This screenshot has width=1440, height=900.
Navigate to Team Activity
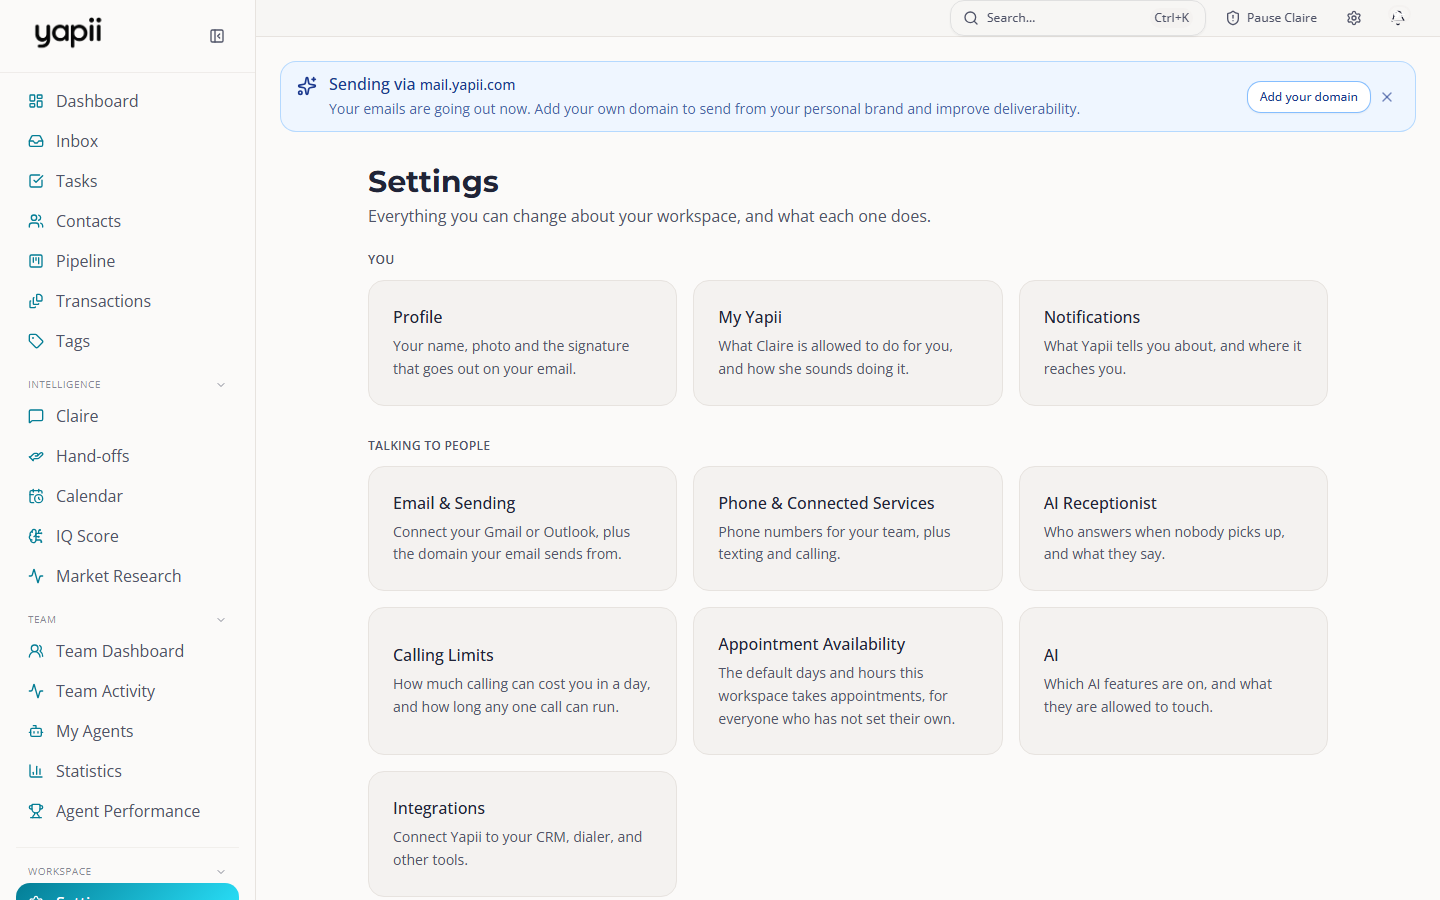[x=128, y=691]
